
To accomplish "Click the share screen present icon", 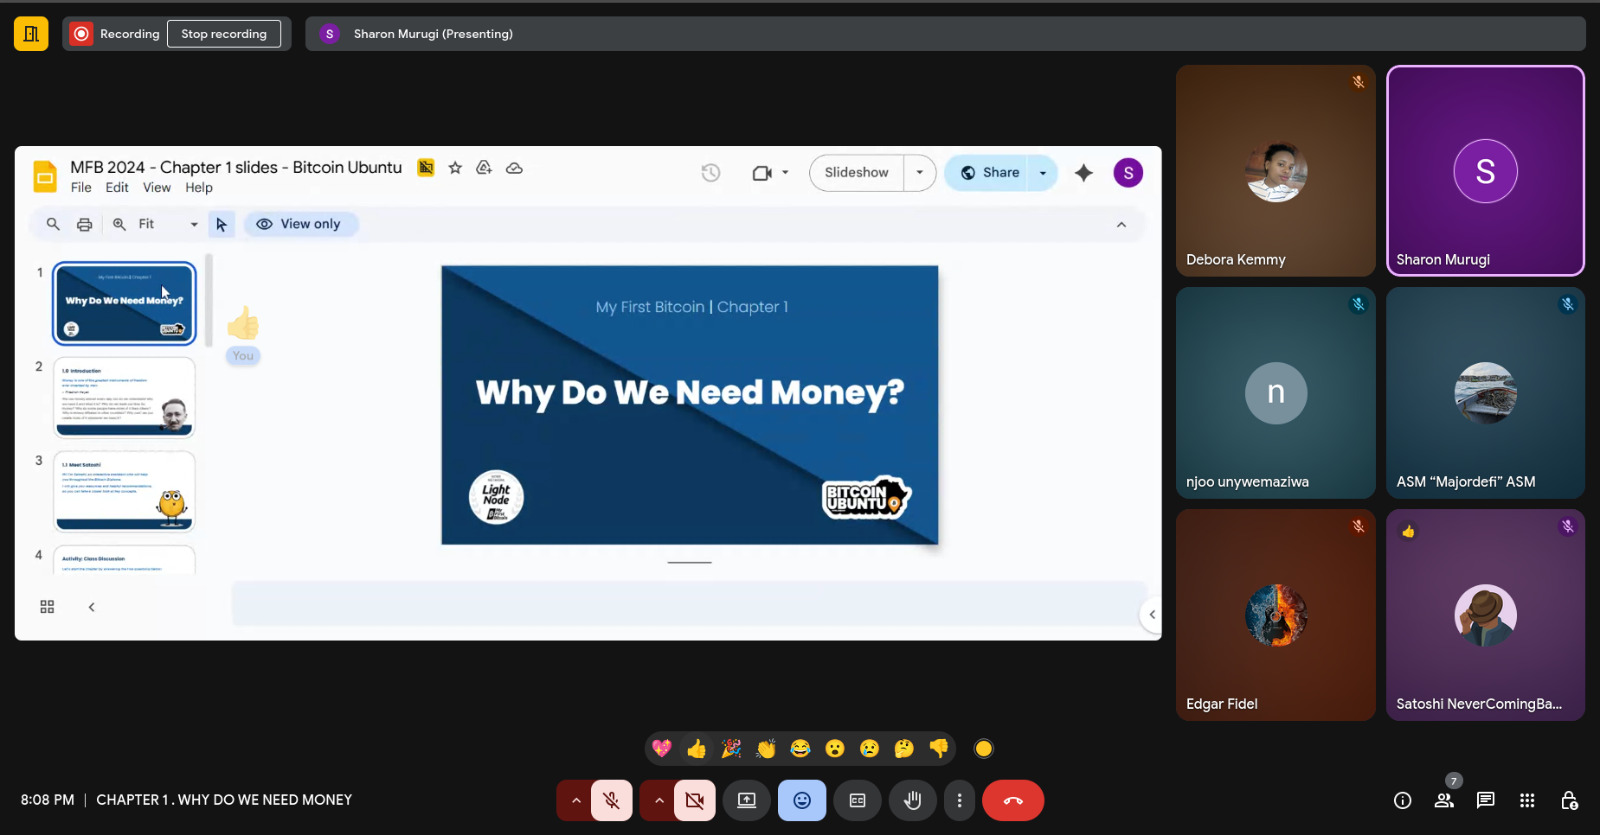I will pos(747,800).
